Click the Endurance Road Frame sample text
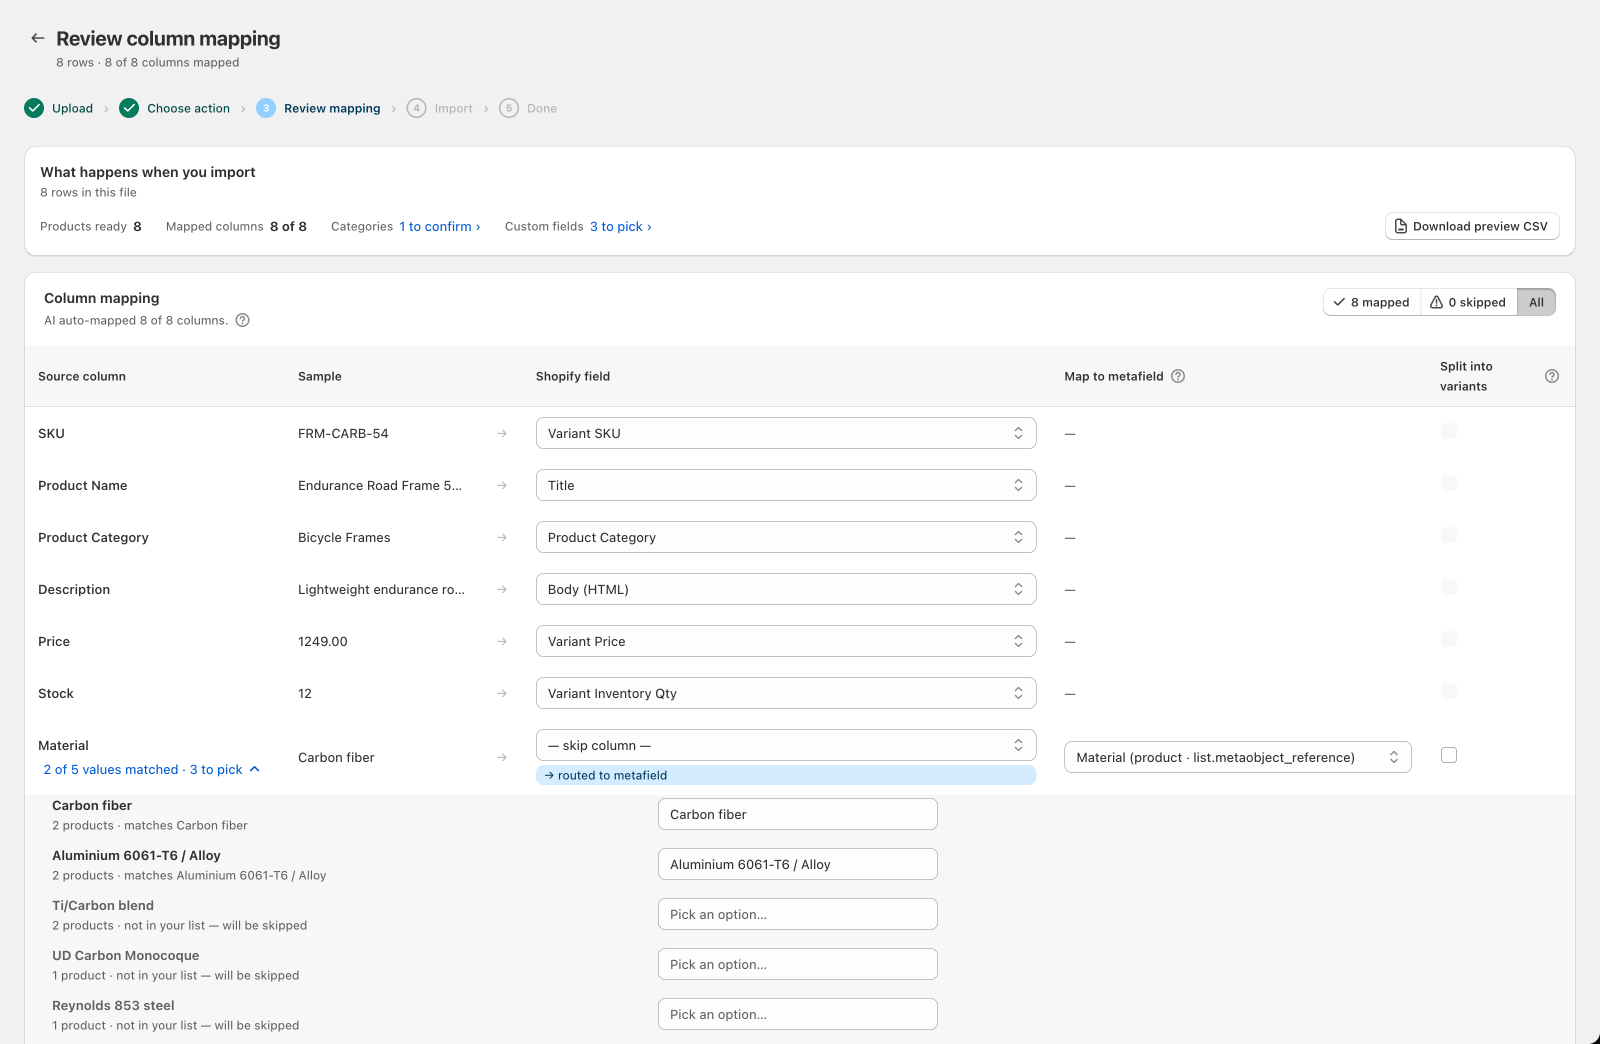This screenshot has height=1044, width=1600. tap(380, 485)
